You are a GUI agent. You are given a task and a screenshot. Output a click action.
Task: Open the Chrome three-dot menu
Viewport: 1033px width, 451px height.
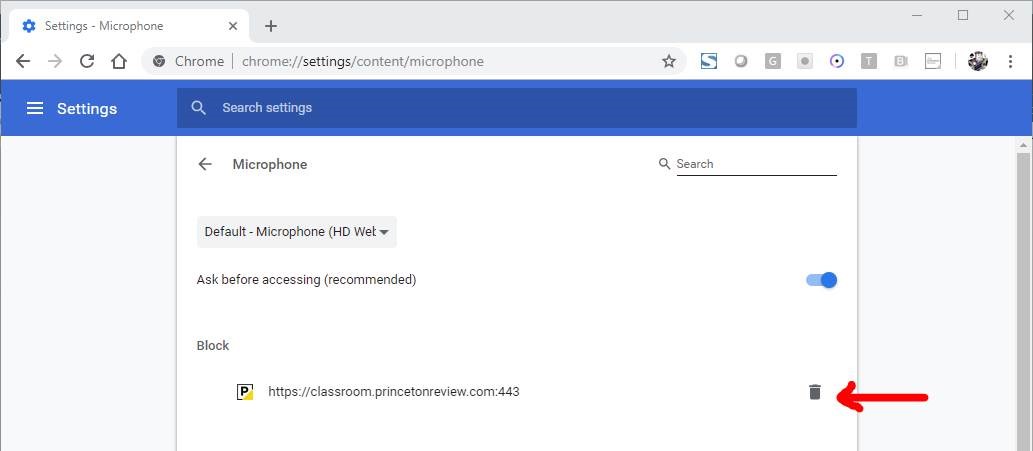click(x=1011, y=61)
